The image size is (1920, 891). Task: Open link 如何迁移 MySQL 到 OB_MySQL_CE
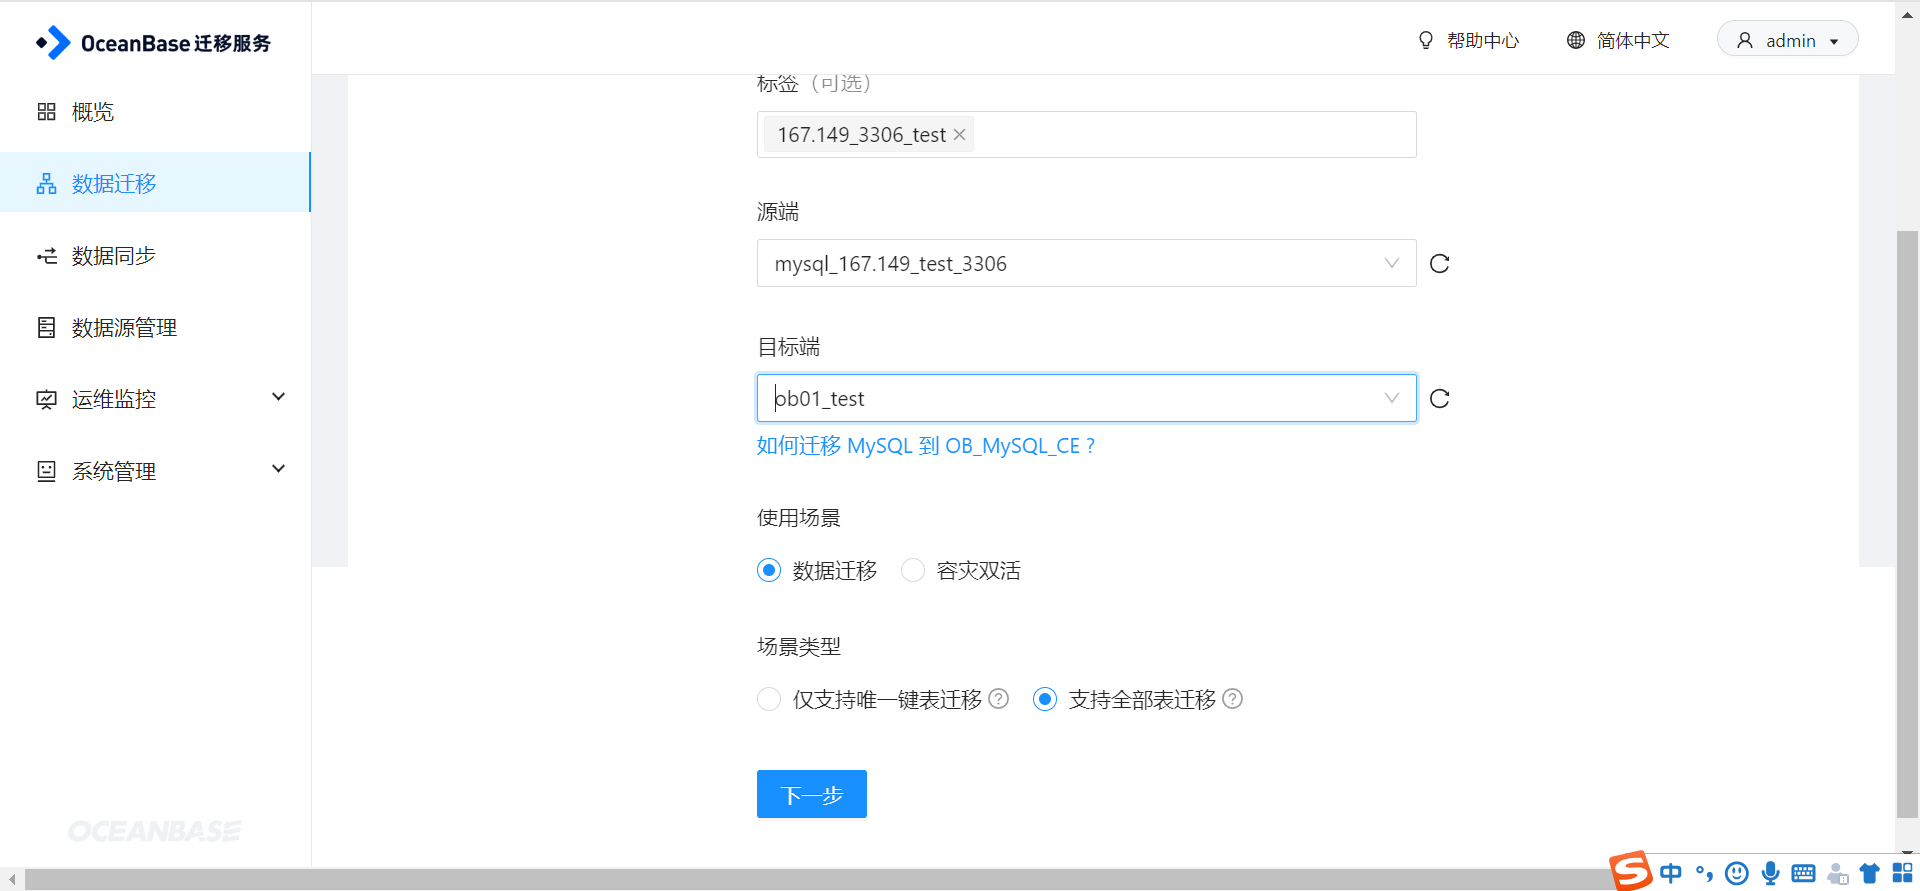pos(925,446)
